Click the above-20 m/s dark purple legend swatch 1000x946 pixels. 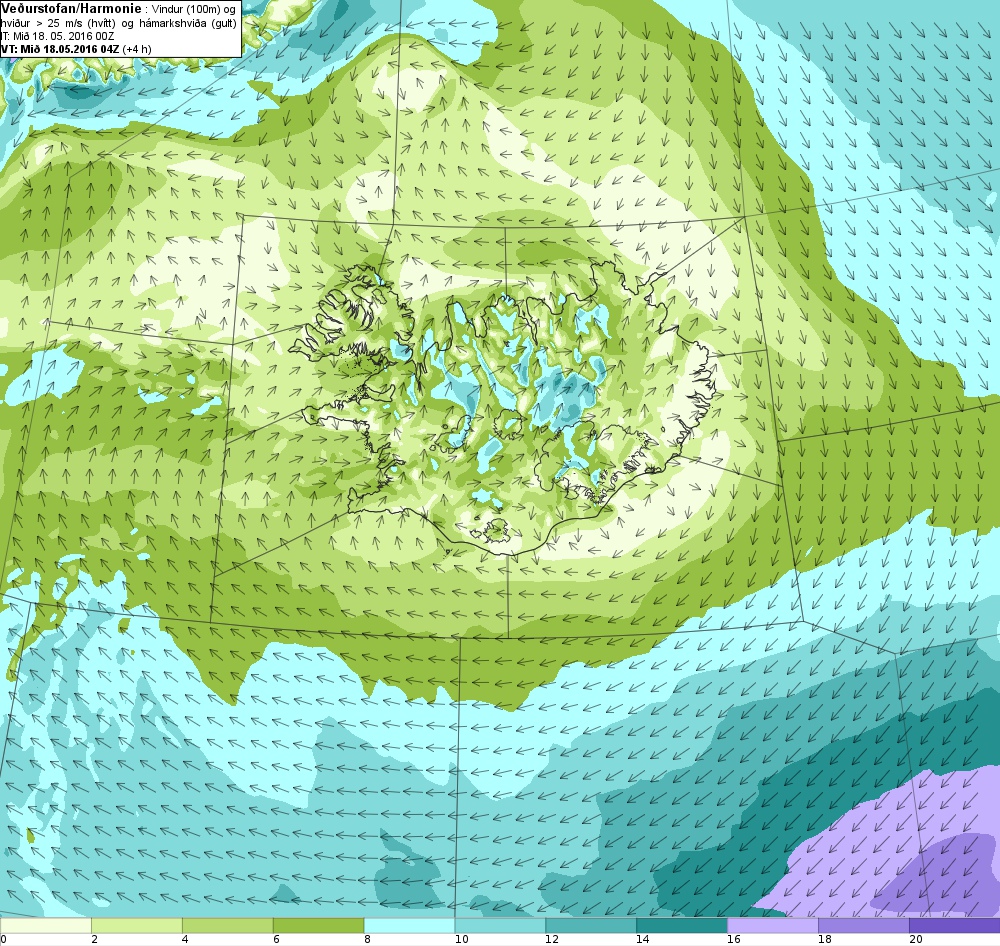pyautogui.click(x=955, y=925)
